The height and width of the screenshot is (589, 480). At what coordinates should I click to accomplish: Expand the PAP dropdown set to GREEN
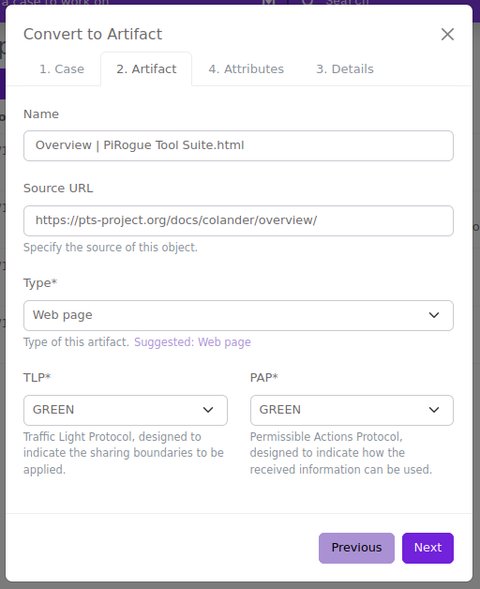click(352, 410)
